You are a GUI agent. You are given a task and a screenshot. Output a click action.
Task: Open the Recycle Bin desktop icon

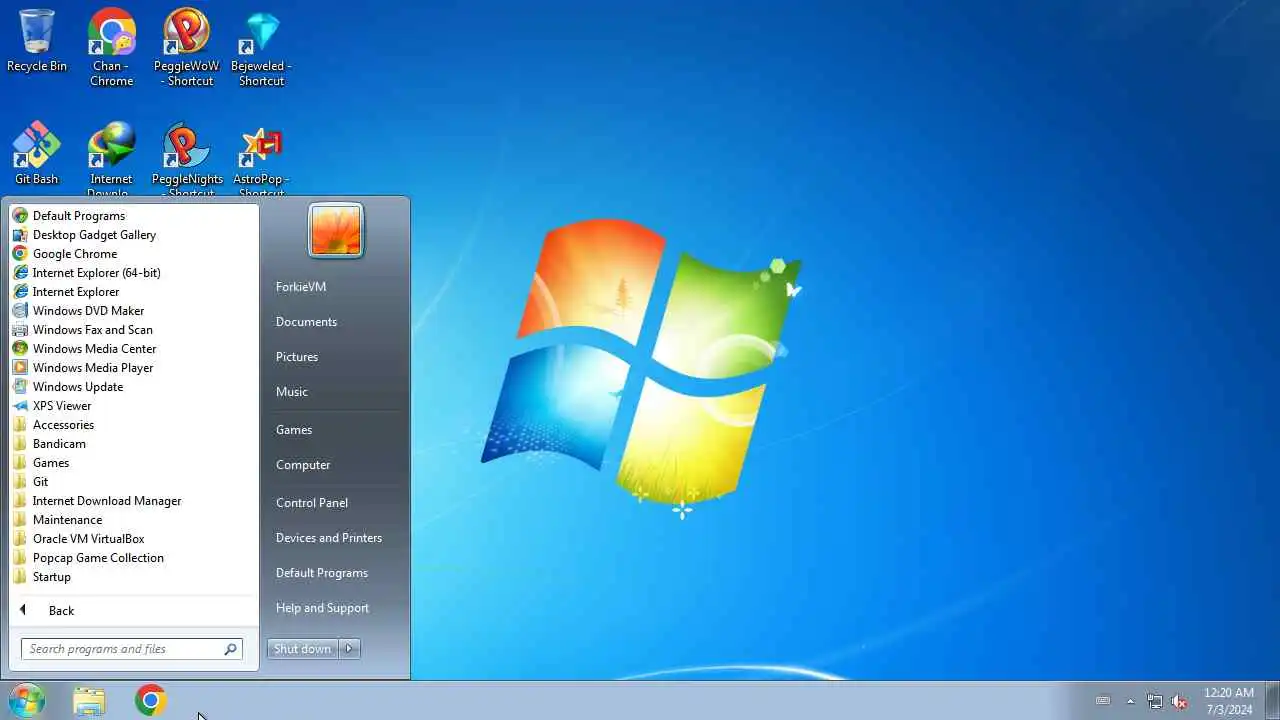pos(37,41)
